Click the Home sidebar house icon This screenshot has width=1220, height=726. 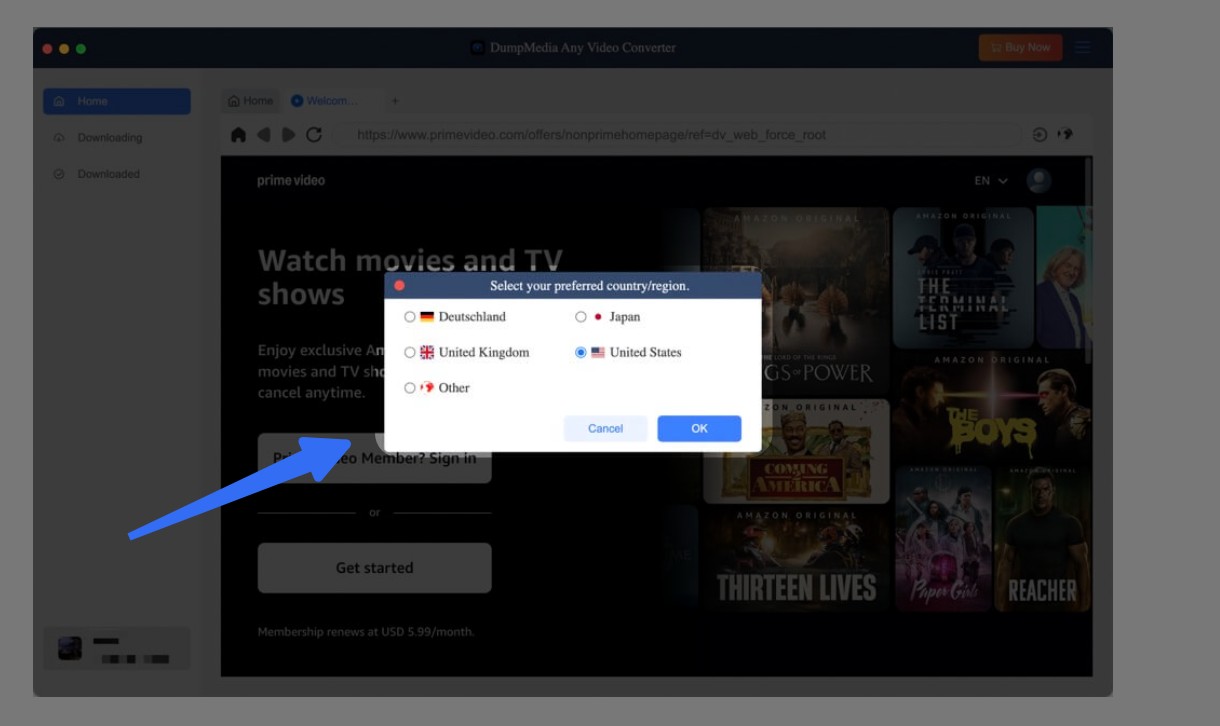coord(59,101)
